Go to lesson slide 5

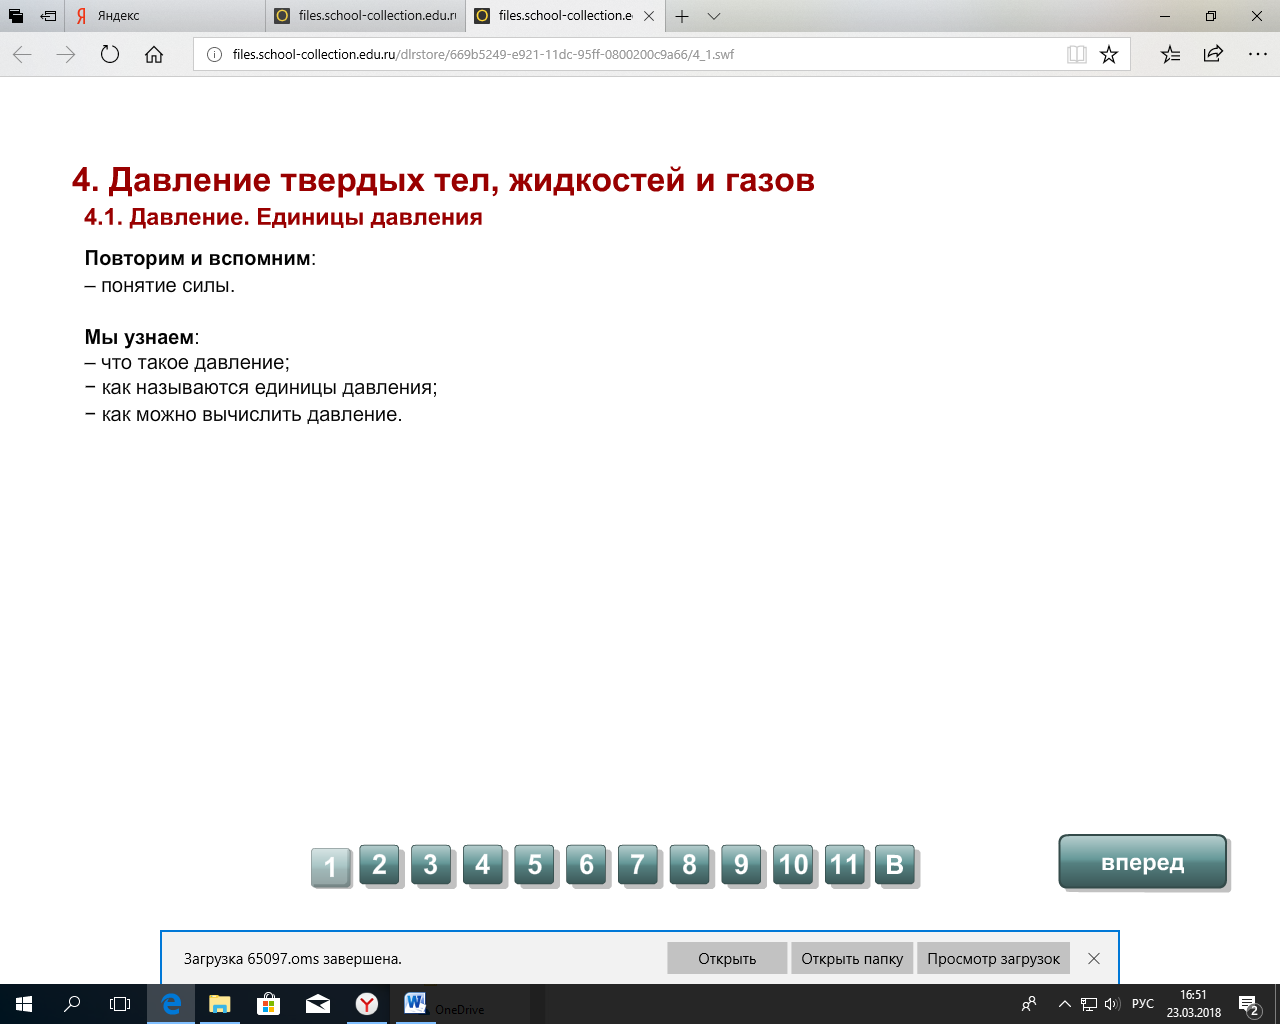click(535, 864)
